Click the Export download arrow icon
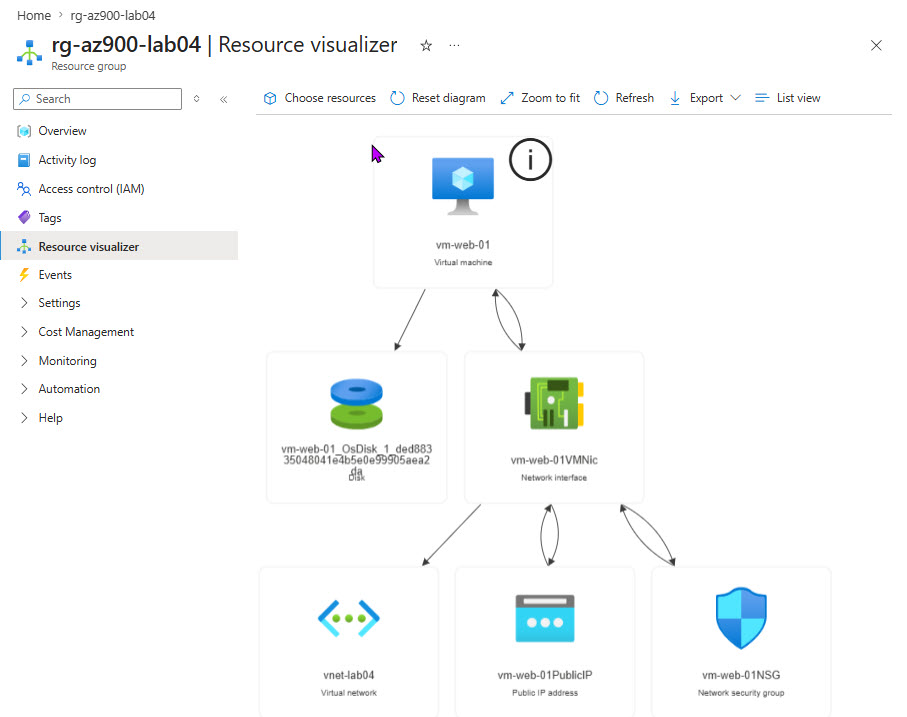Image resolution: width=907 pixels, height=717 pixels. (674, 98)
